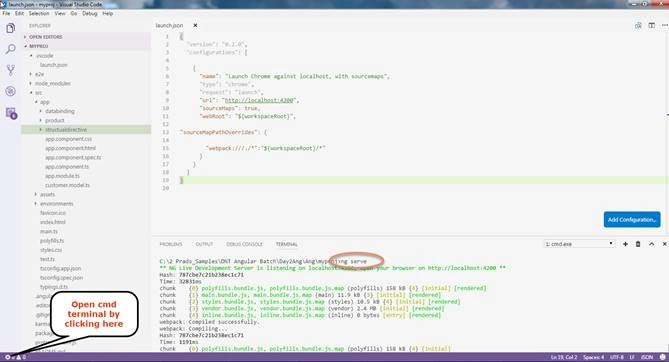The height and width of the screenshot is (362, 669).
Task: Split the editor using the split icon
Action: [x=652, y=26]
